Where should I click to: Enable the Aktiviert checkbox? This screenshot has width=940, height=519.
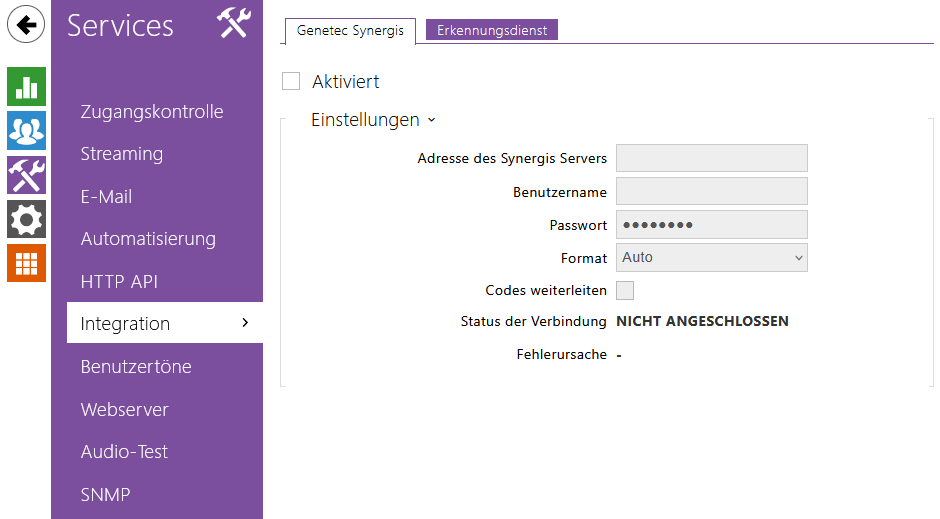[x=291, y=81]
